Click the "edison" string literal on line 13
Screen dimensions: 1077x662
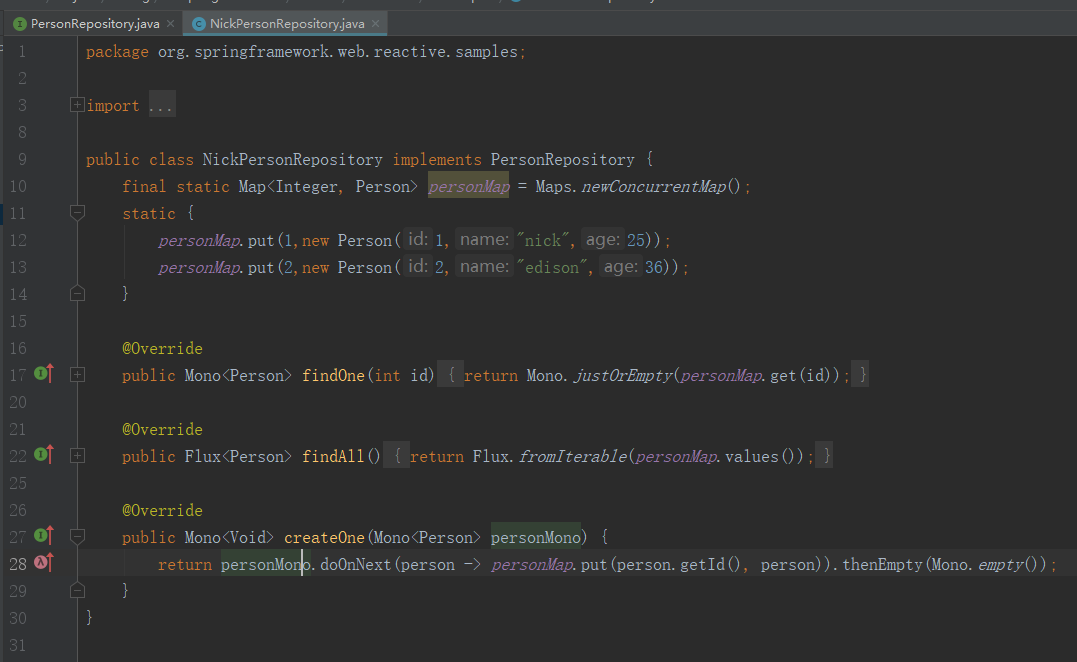[x=552, y=267]
